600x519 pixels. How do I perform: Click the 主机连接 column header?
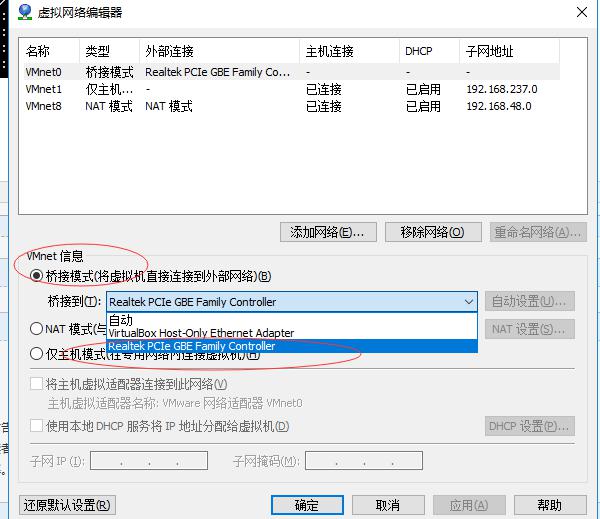point(349,51)
